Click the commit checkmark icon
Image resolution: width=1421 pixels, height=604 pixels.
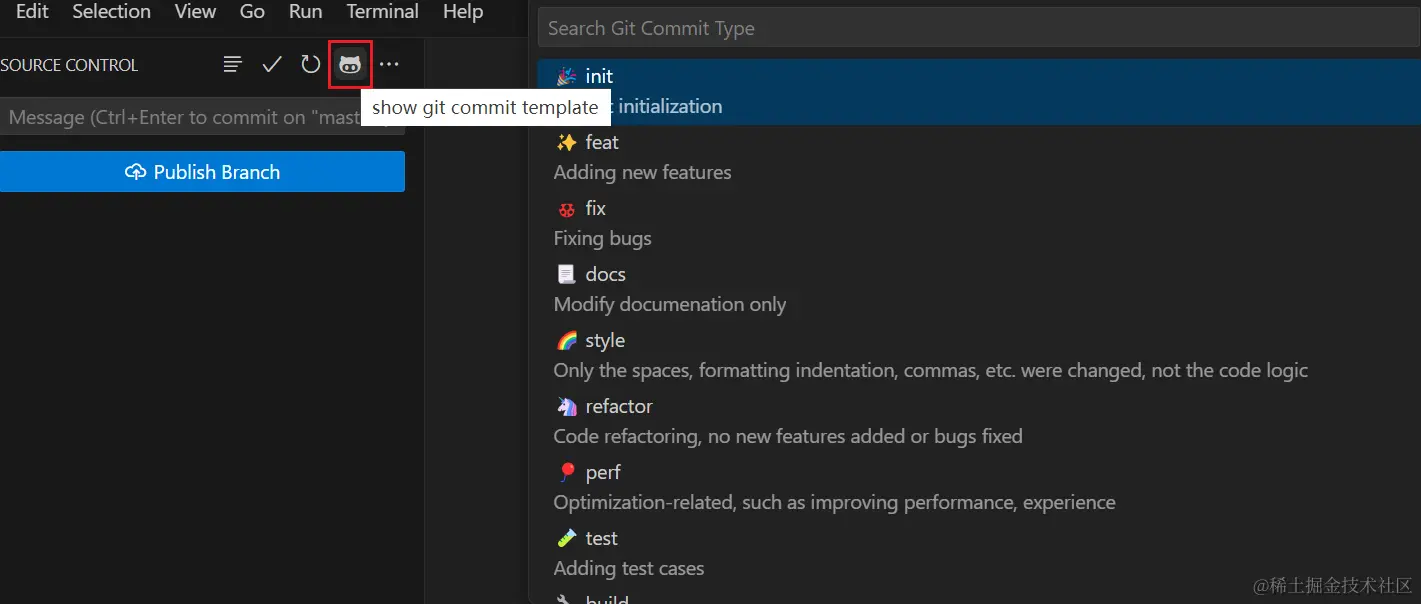[x=272, y=65]
